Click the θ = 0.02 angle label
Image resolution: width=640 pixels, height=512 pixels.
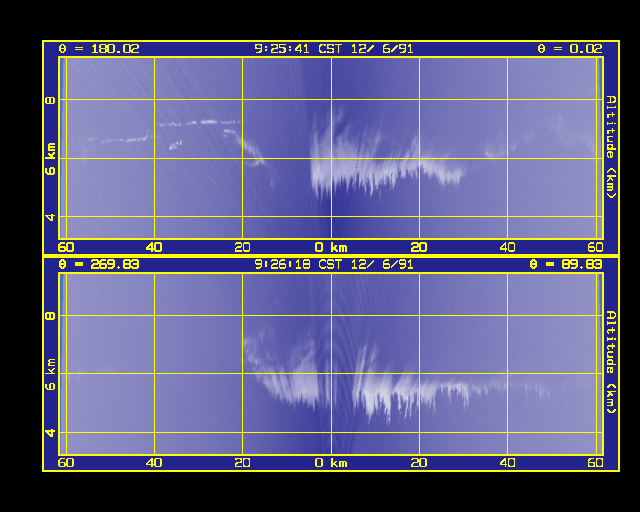pyautogui.click(x=569, y=49)
